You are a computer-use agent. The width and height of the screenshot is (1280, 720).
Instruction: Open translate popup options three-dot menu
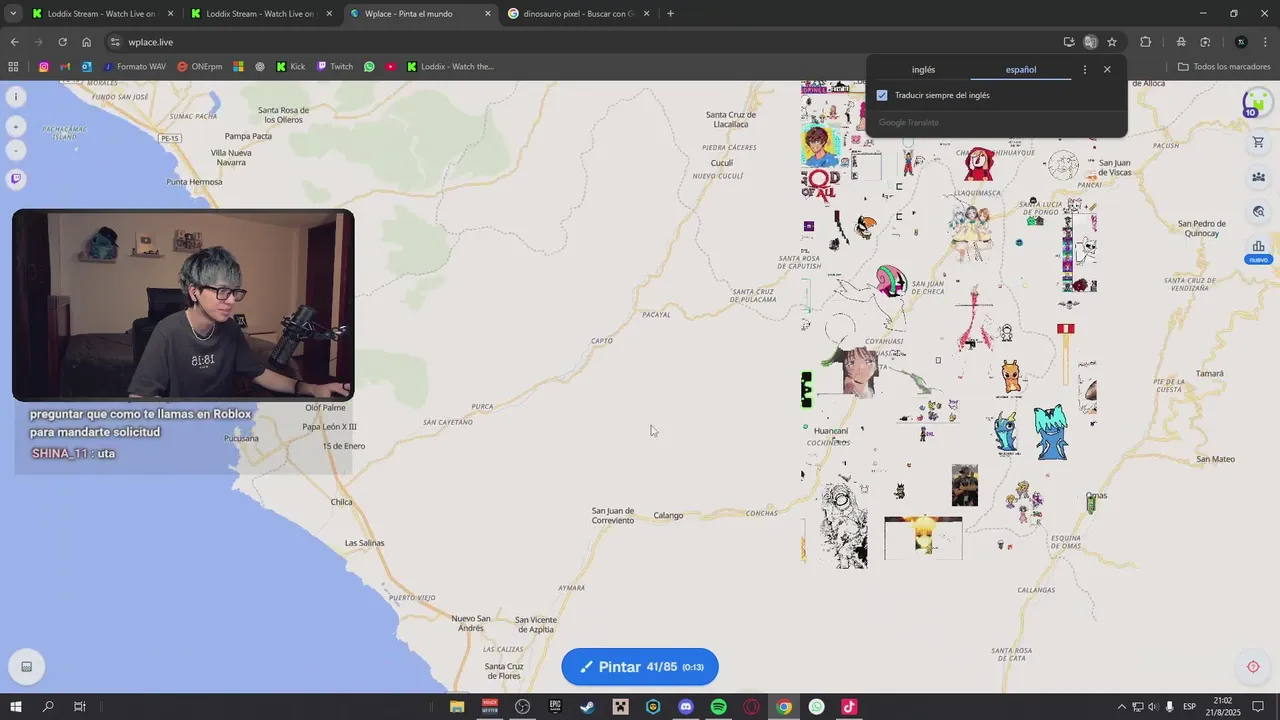[1085, 70]
